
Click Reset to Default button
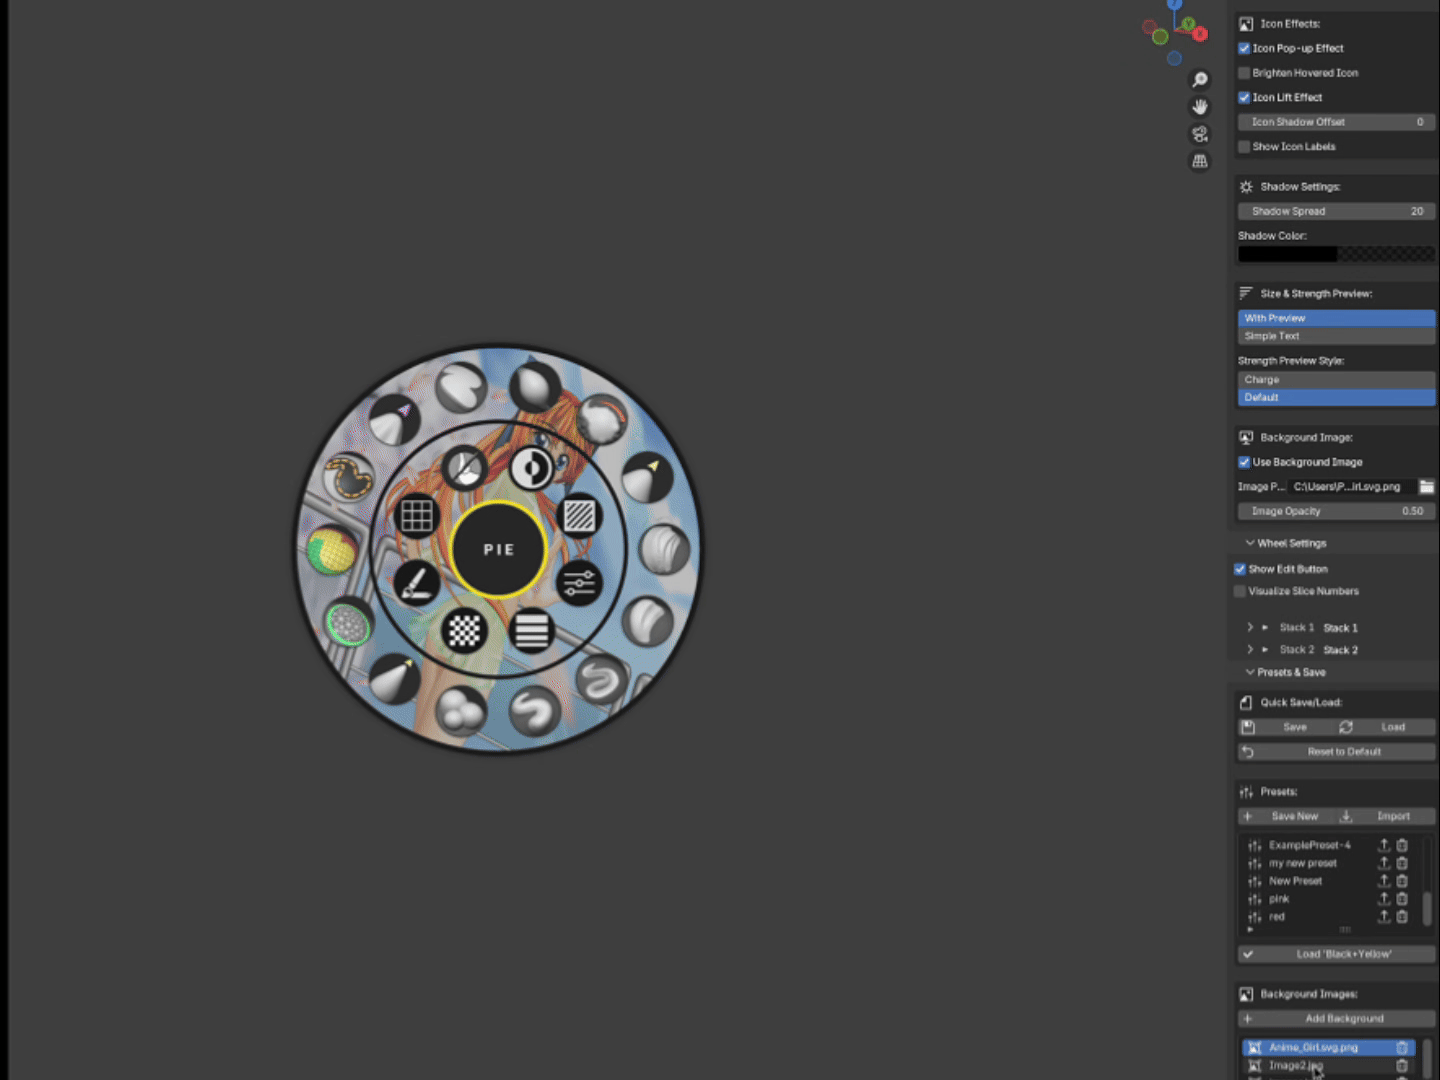pos(1336,752)
